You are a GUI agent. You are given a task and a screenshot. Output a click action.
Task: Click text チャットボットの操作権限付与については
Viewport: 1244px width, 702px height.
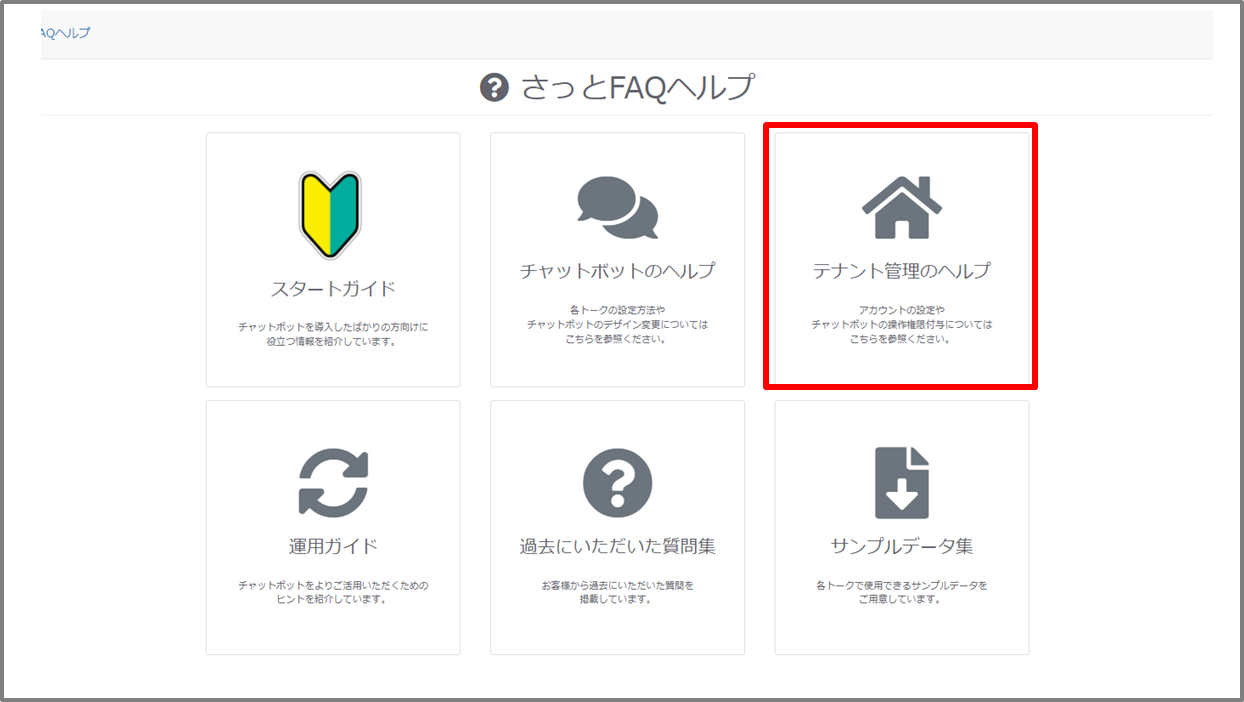[902, 324]
